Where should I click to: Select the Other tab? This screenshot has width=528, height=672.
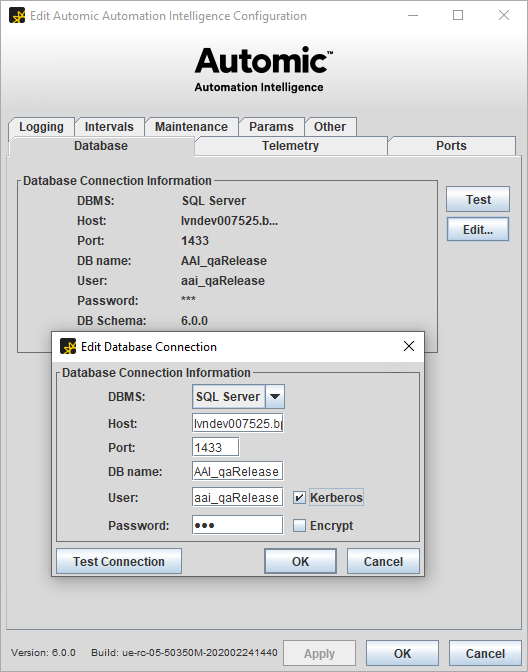330,127
